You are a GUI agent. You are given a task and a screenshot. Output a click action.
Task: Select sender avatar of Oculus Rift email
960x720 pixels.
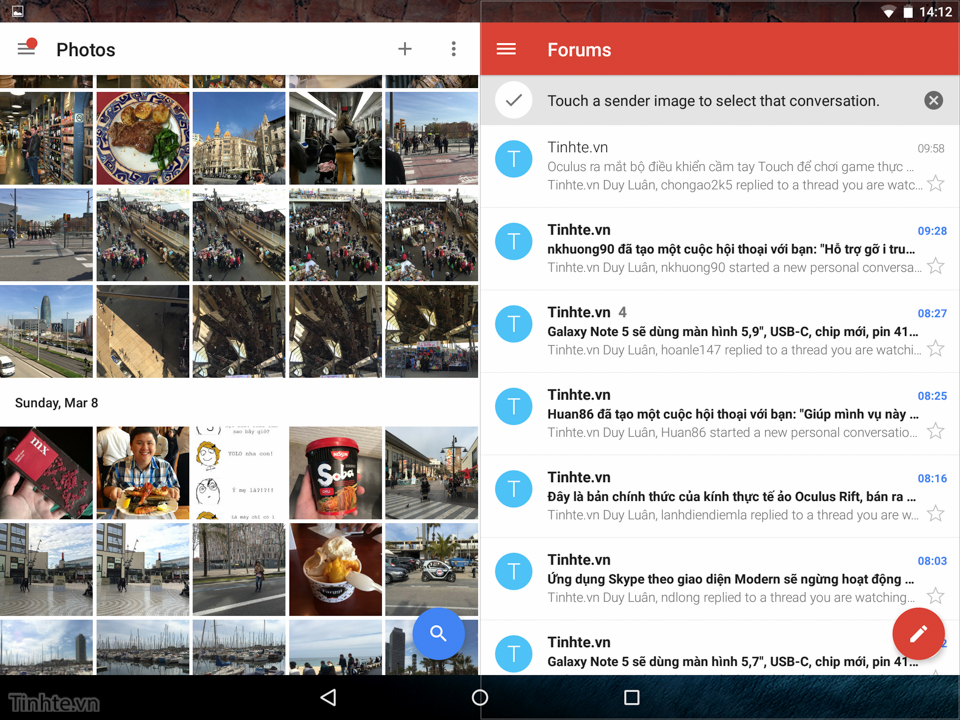pyautogui.click(x=513, y=489)
